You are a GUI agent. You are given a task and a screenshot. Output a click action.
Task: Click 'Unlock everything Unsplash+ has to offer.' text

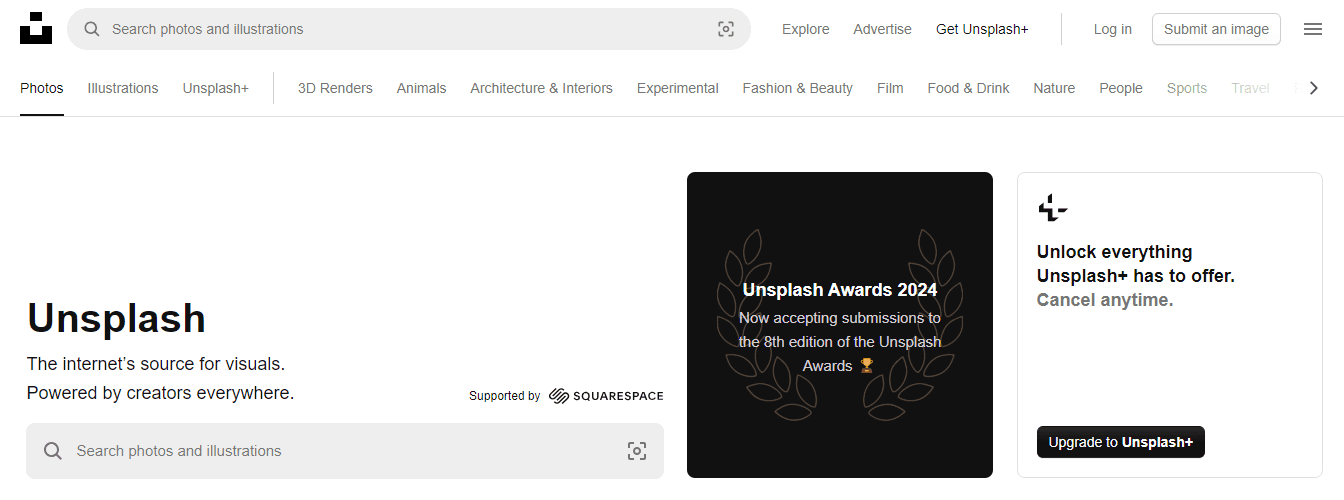point(1136,264)
